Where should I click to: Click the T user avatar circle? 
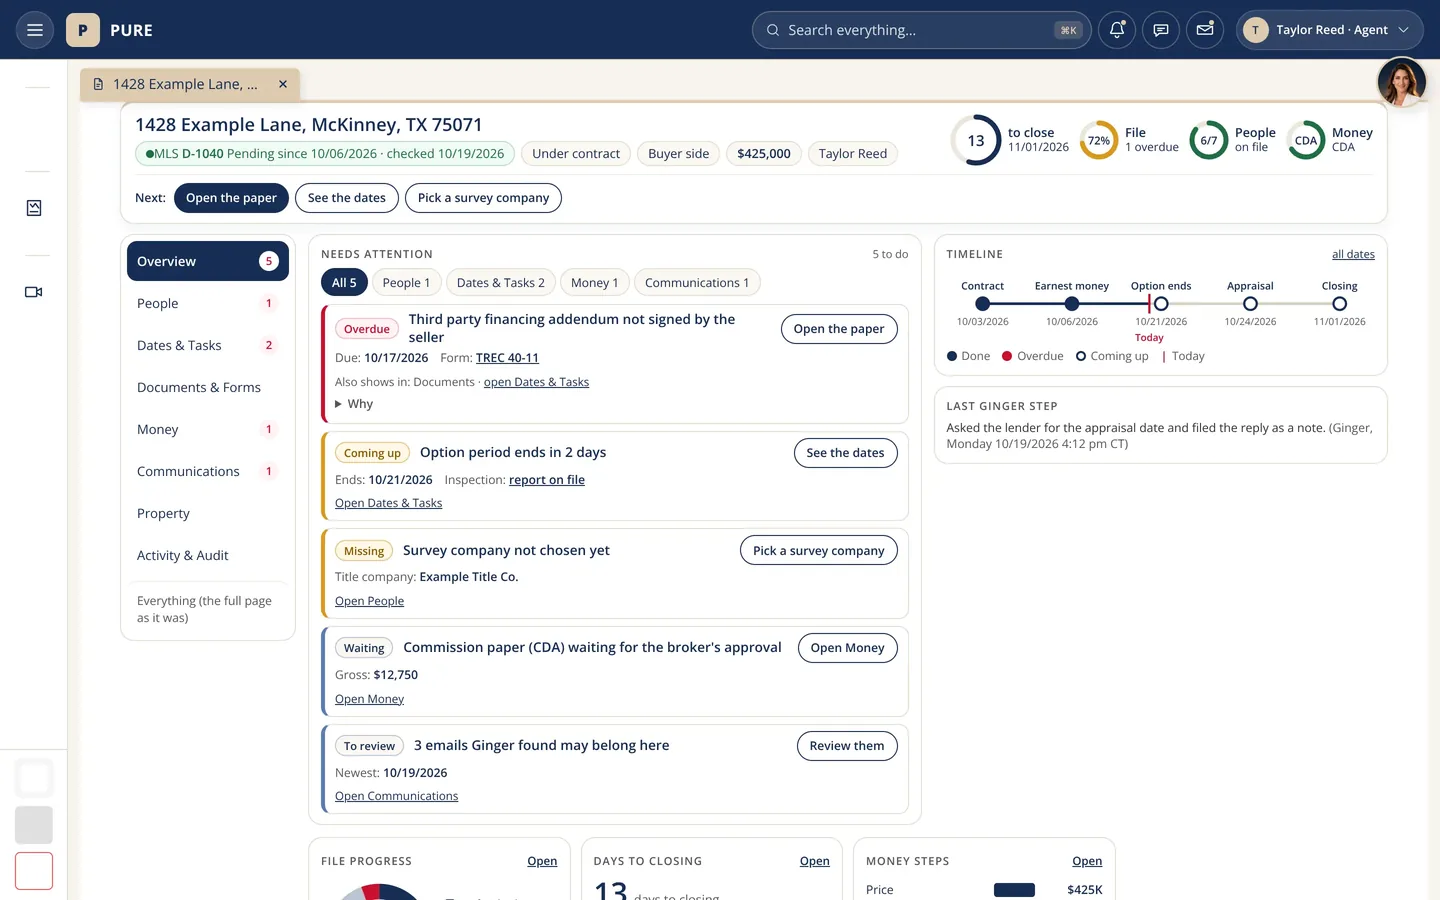click(x=1255, y=30)
